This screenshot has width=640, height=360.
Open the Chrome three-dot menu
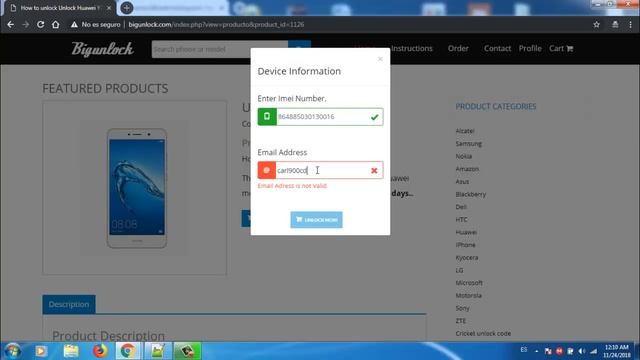coord(631,24)
